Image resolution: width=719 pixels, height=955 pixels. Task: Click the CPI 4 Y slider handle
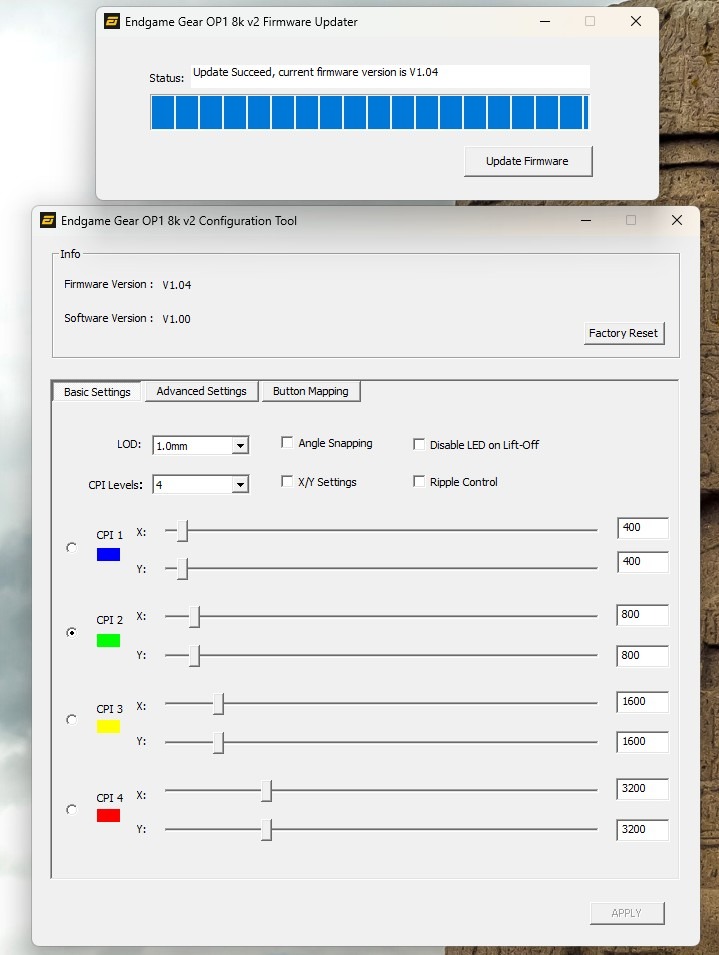coord(266,830)
